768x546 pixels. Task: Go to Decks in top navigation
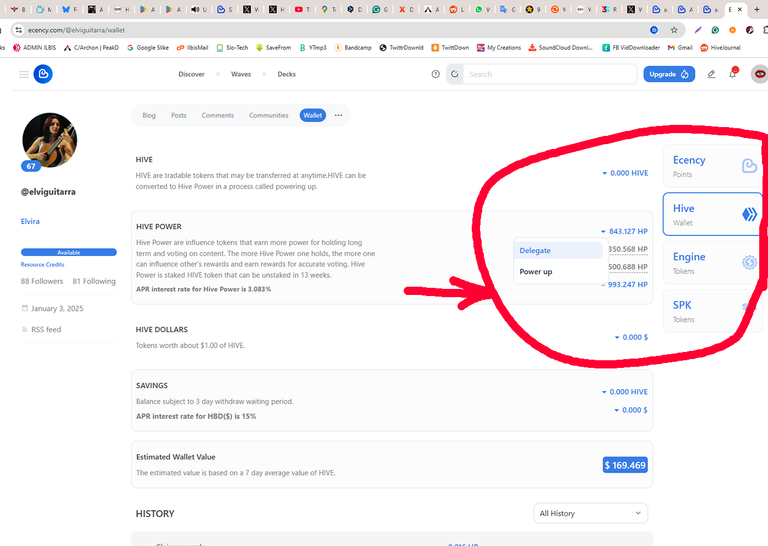pos(287,74)
